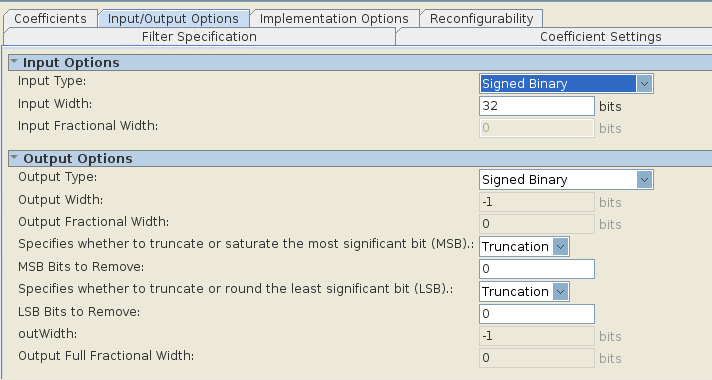Click the Output Full Fractional Width field
Image resolution: width=712 pixels, height=380 pixels.
pos(537,358)
